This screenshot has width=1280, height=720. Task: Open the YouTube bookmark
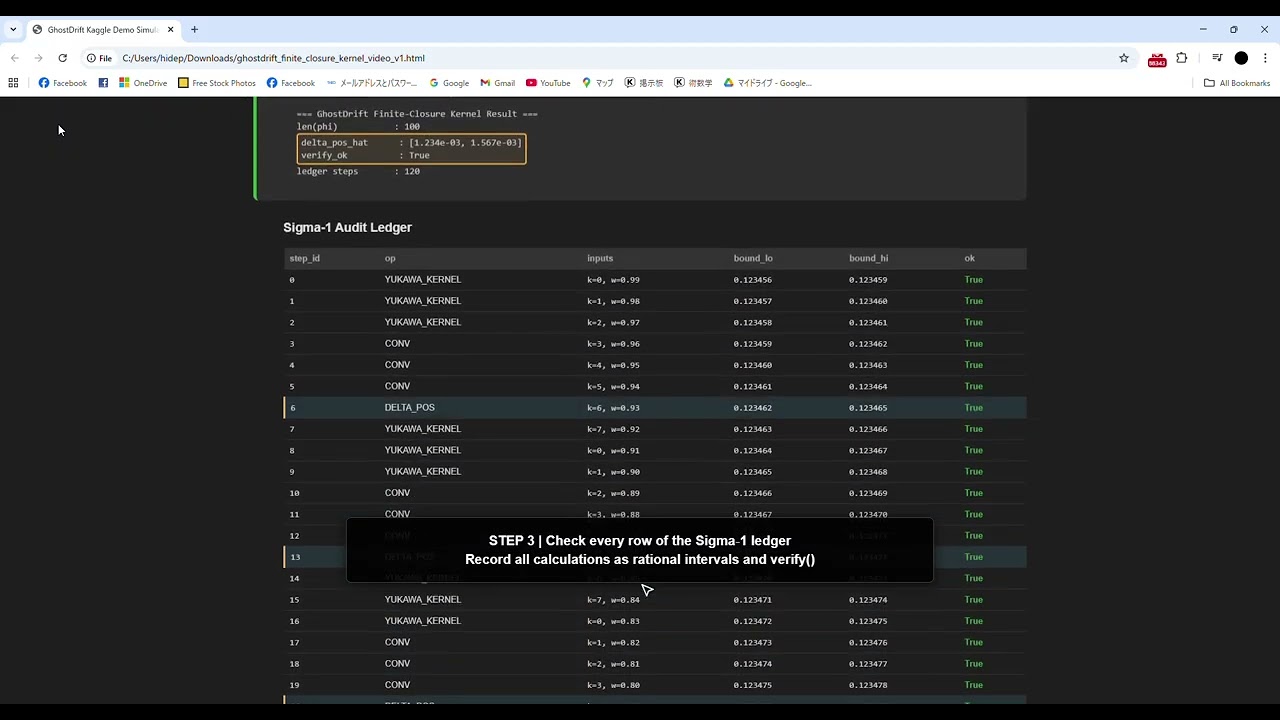(x=548, y=83)
